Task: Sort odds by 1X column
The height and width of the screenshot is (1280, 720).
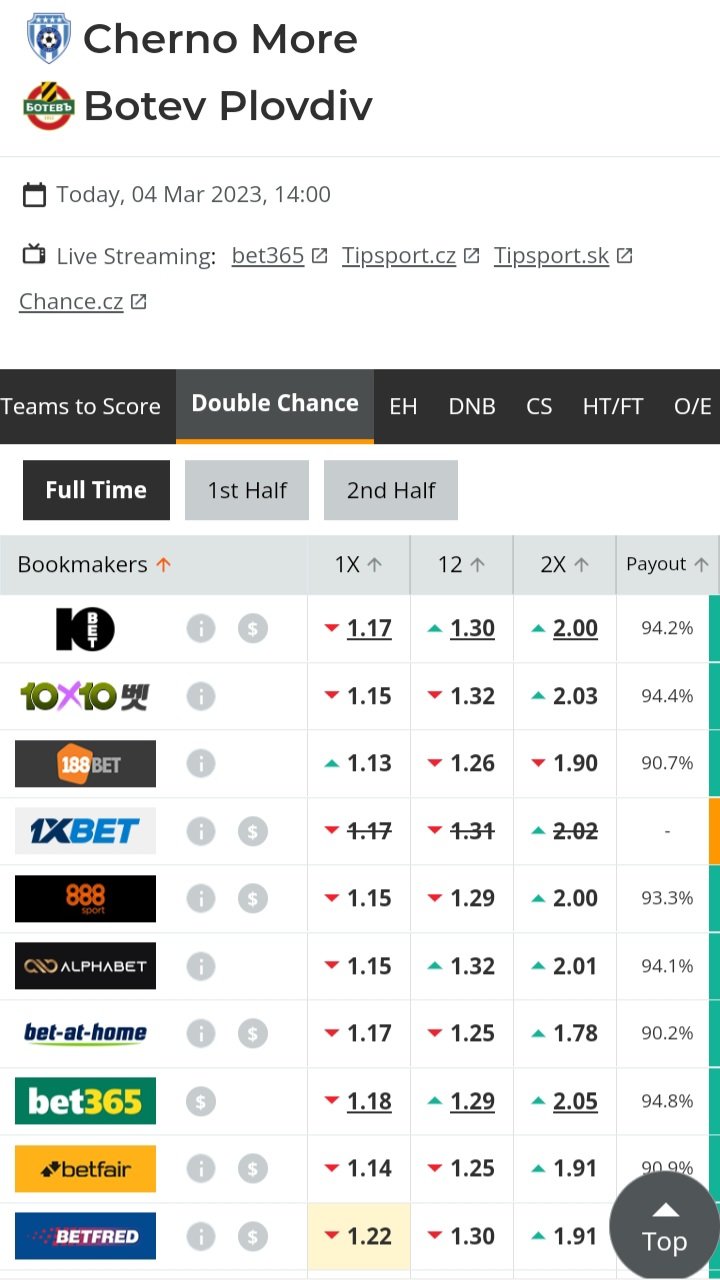Action: 358,565
